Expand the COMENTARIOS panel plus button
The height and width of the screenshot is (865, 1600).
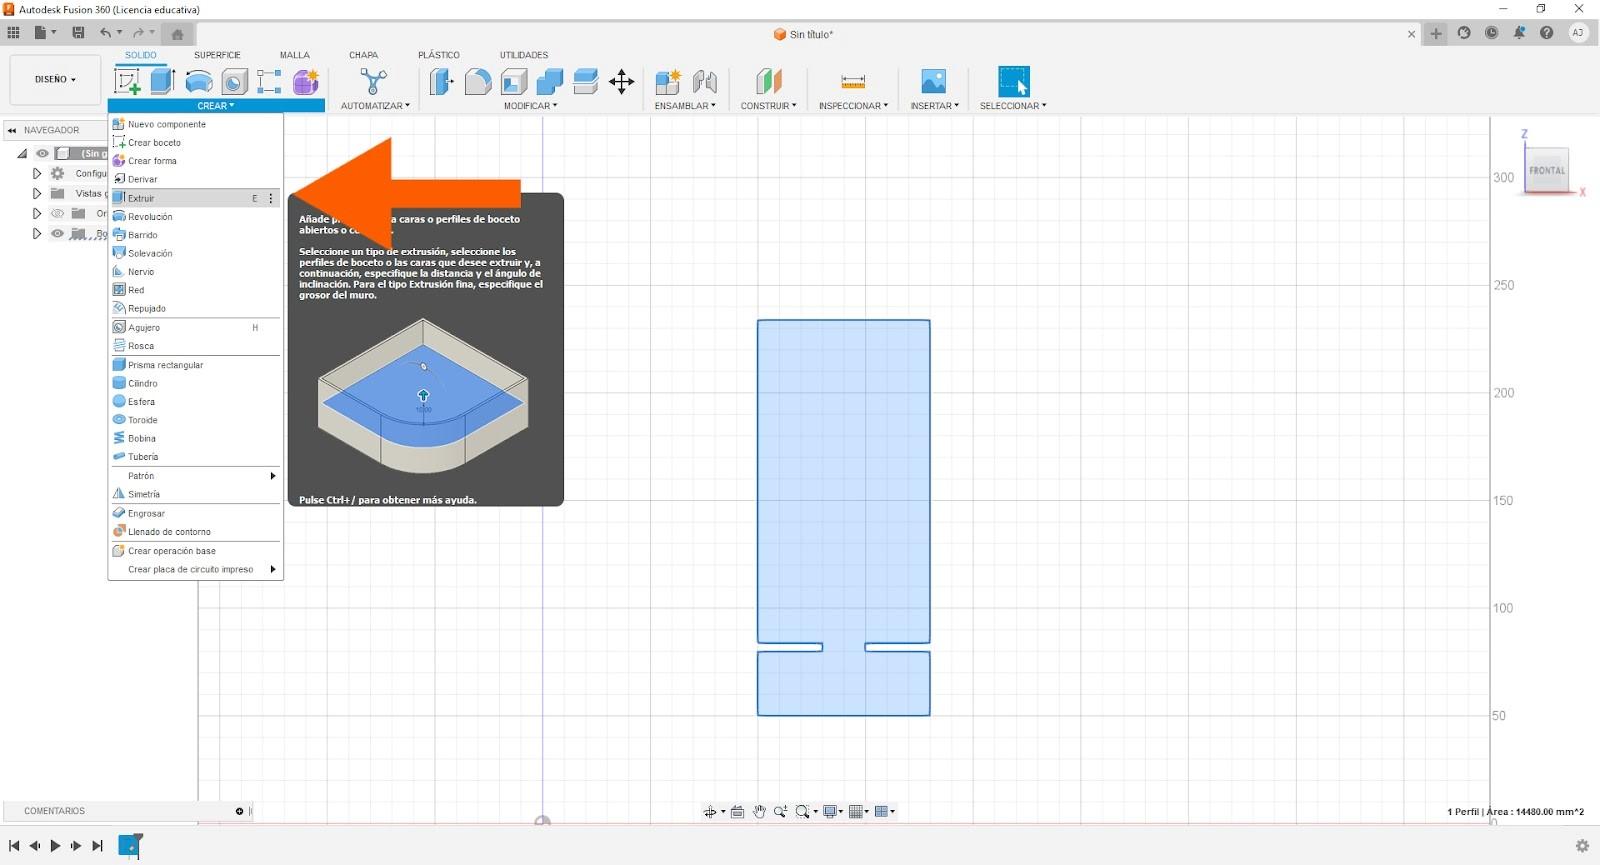[x=239, y=811]
